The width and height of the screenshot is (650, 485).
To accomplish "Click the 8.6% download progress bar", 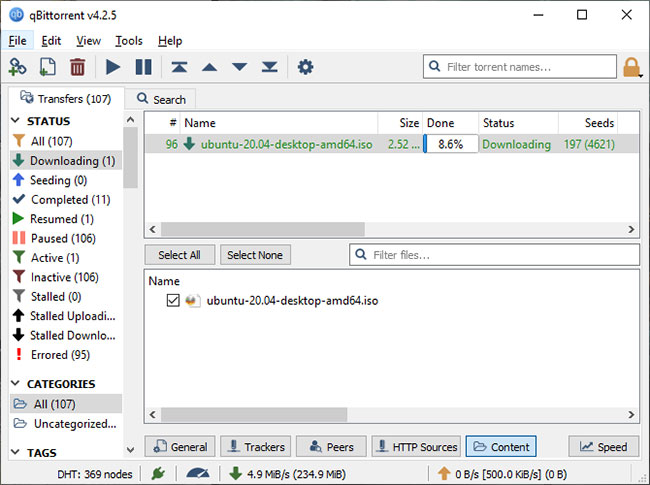I will pos(451,144).
